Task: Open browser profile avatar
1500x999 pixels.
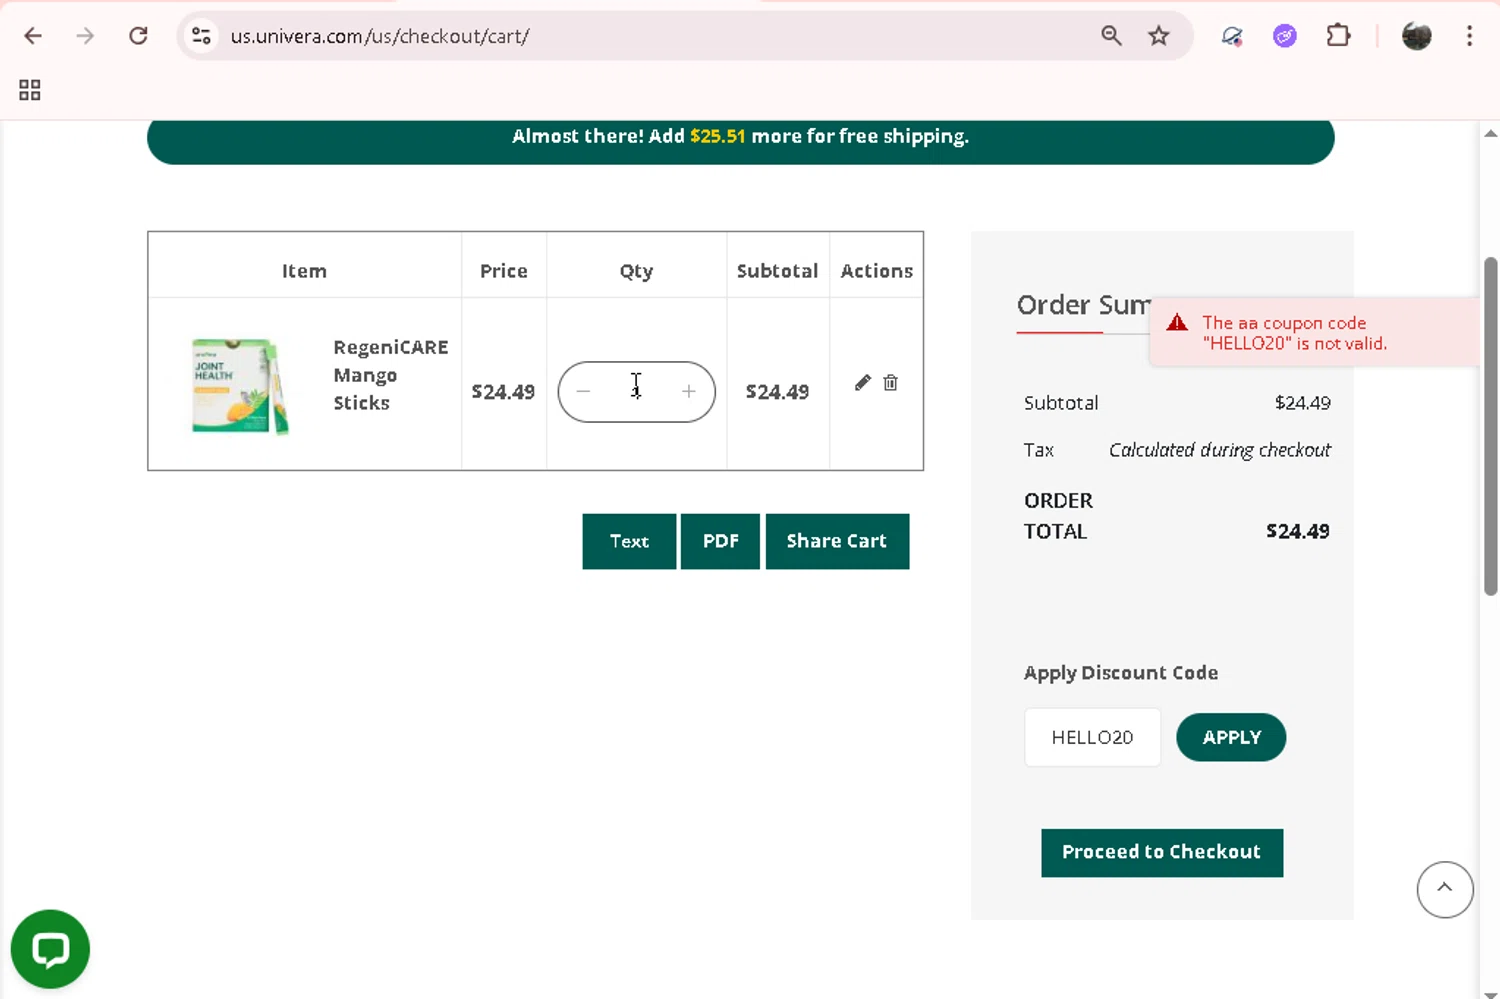Action: [1417, 36]
